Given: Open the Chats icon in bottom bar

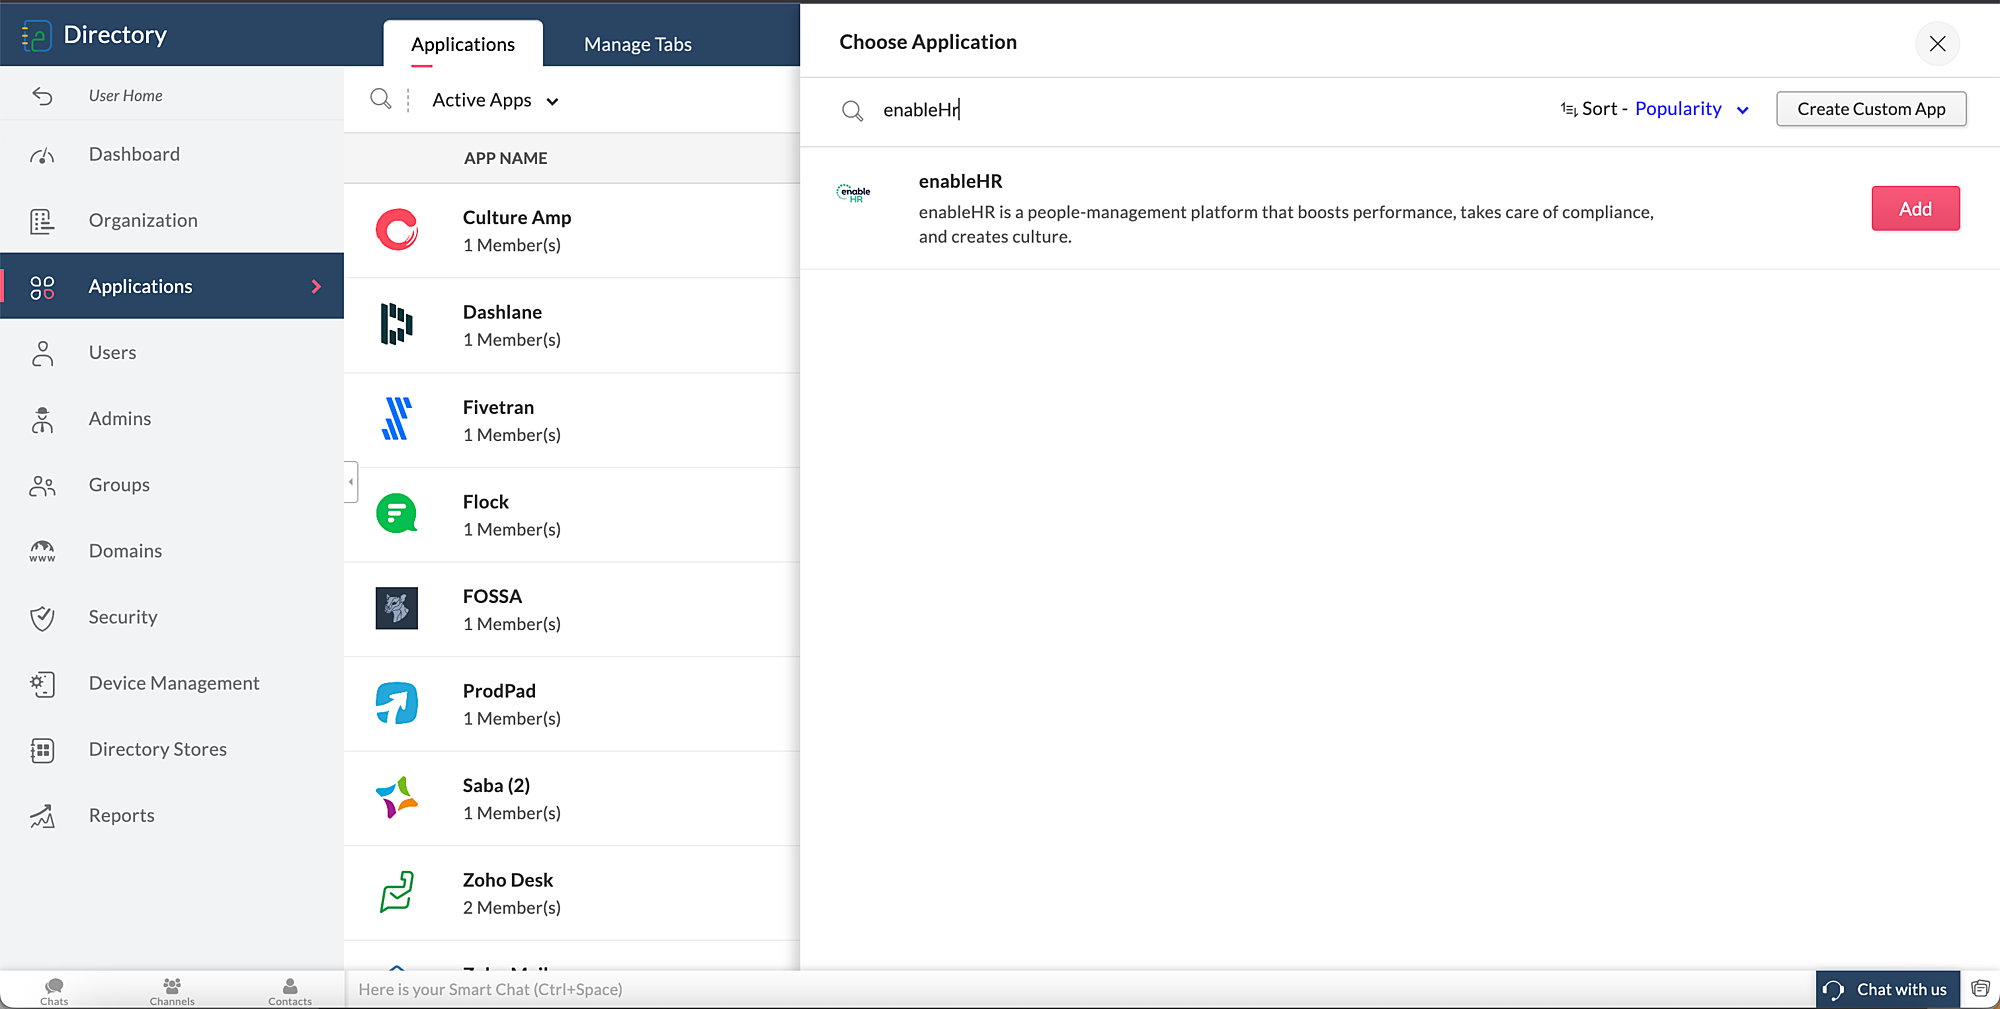Looking at the screenshot, I should [x=54, y=990].
